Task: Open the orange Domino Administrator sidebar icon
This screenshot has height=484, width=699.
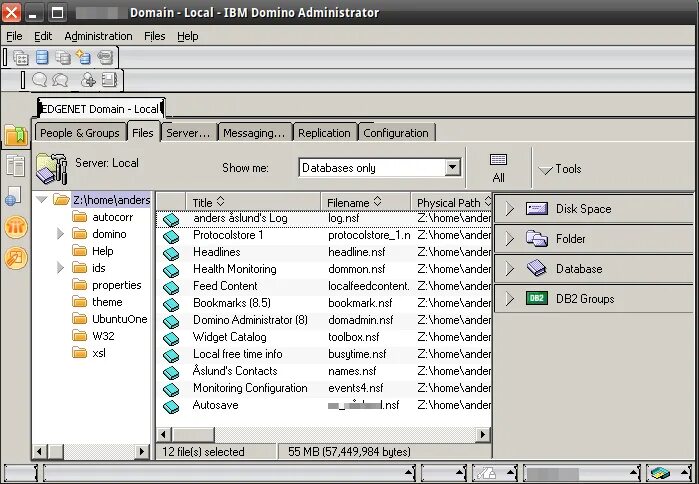Action: [x=16, y=227]
